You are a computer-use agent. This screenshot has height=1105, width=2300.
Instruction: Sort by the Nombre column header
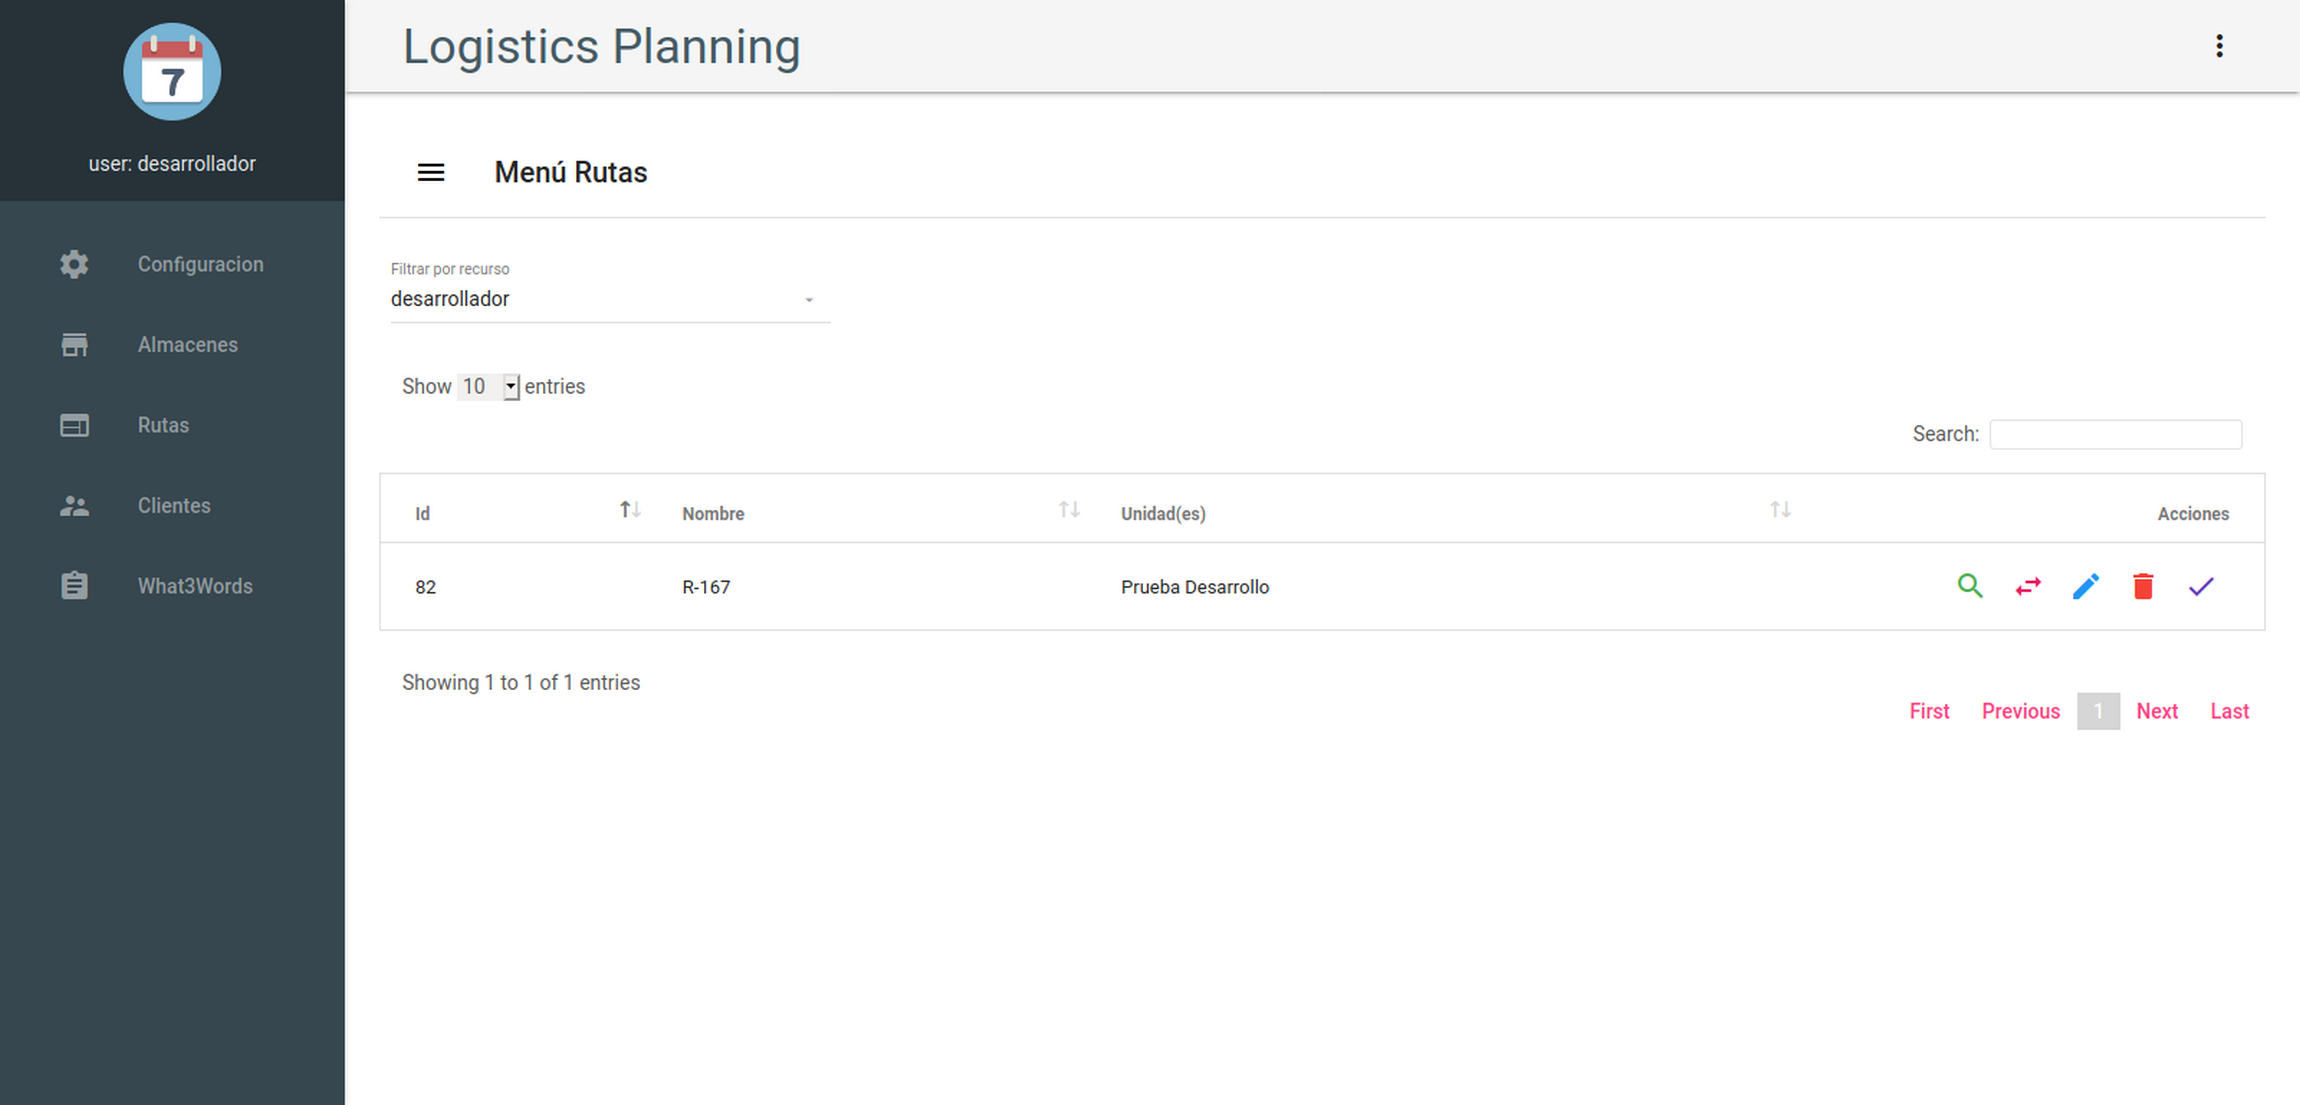pos(713,513)
